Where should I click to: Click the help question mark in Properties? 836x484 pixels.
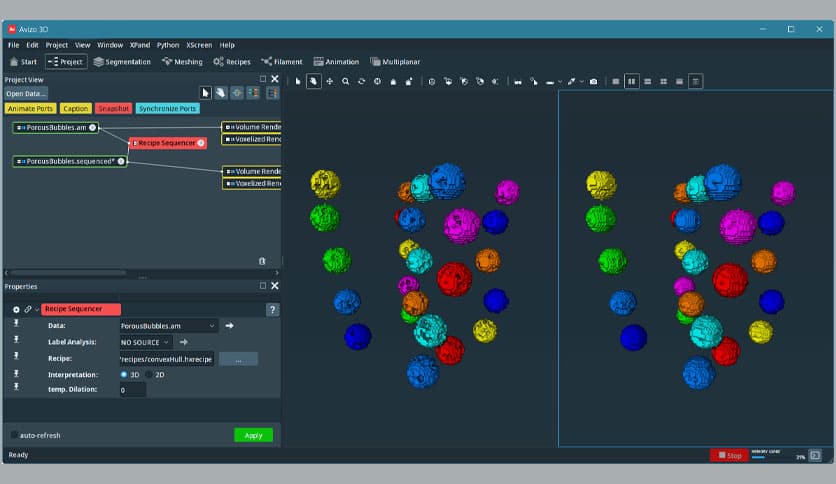click(272, 310)
